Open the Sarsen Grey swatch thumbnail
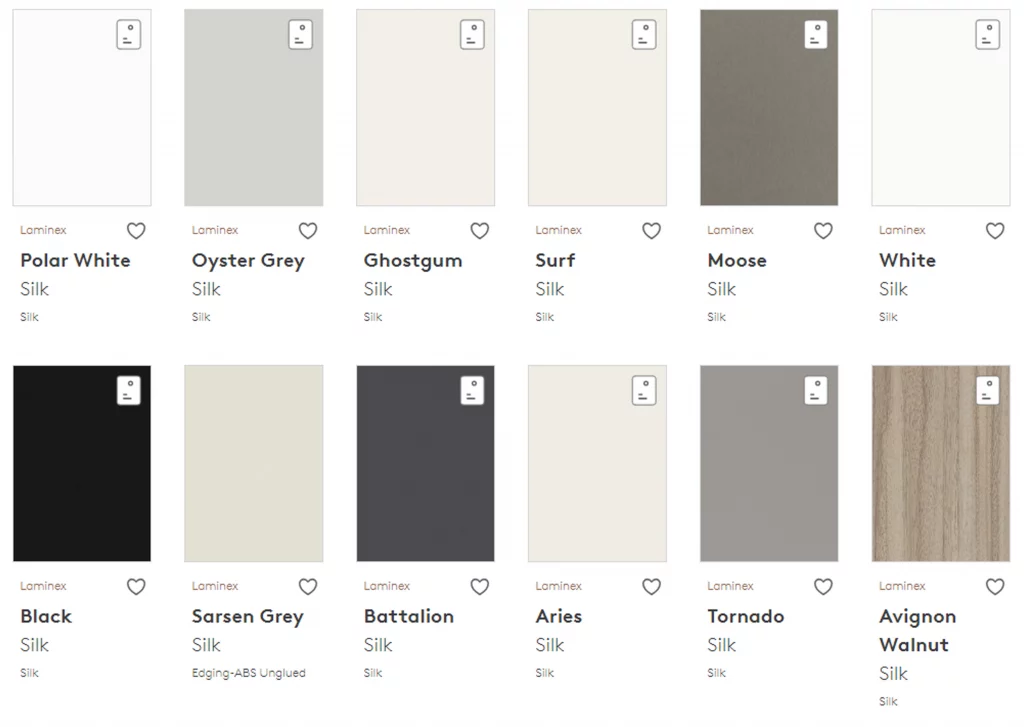The height and width of the screenshot is (727, 1024). 253,463
